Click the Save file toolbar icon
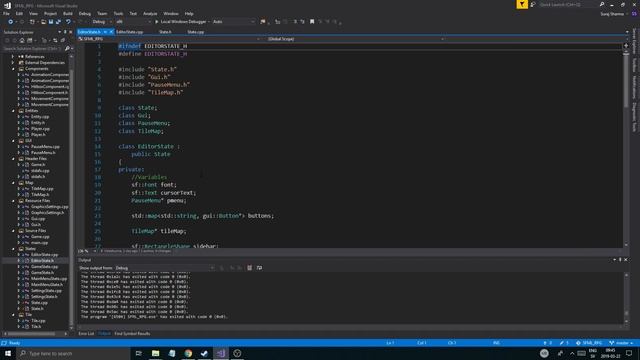 click(51, 22)
